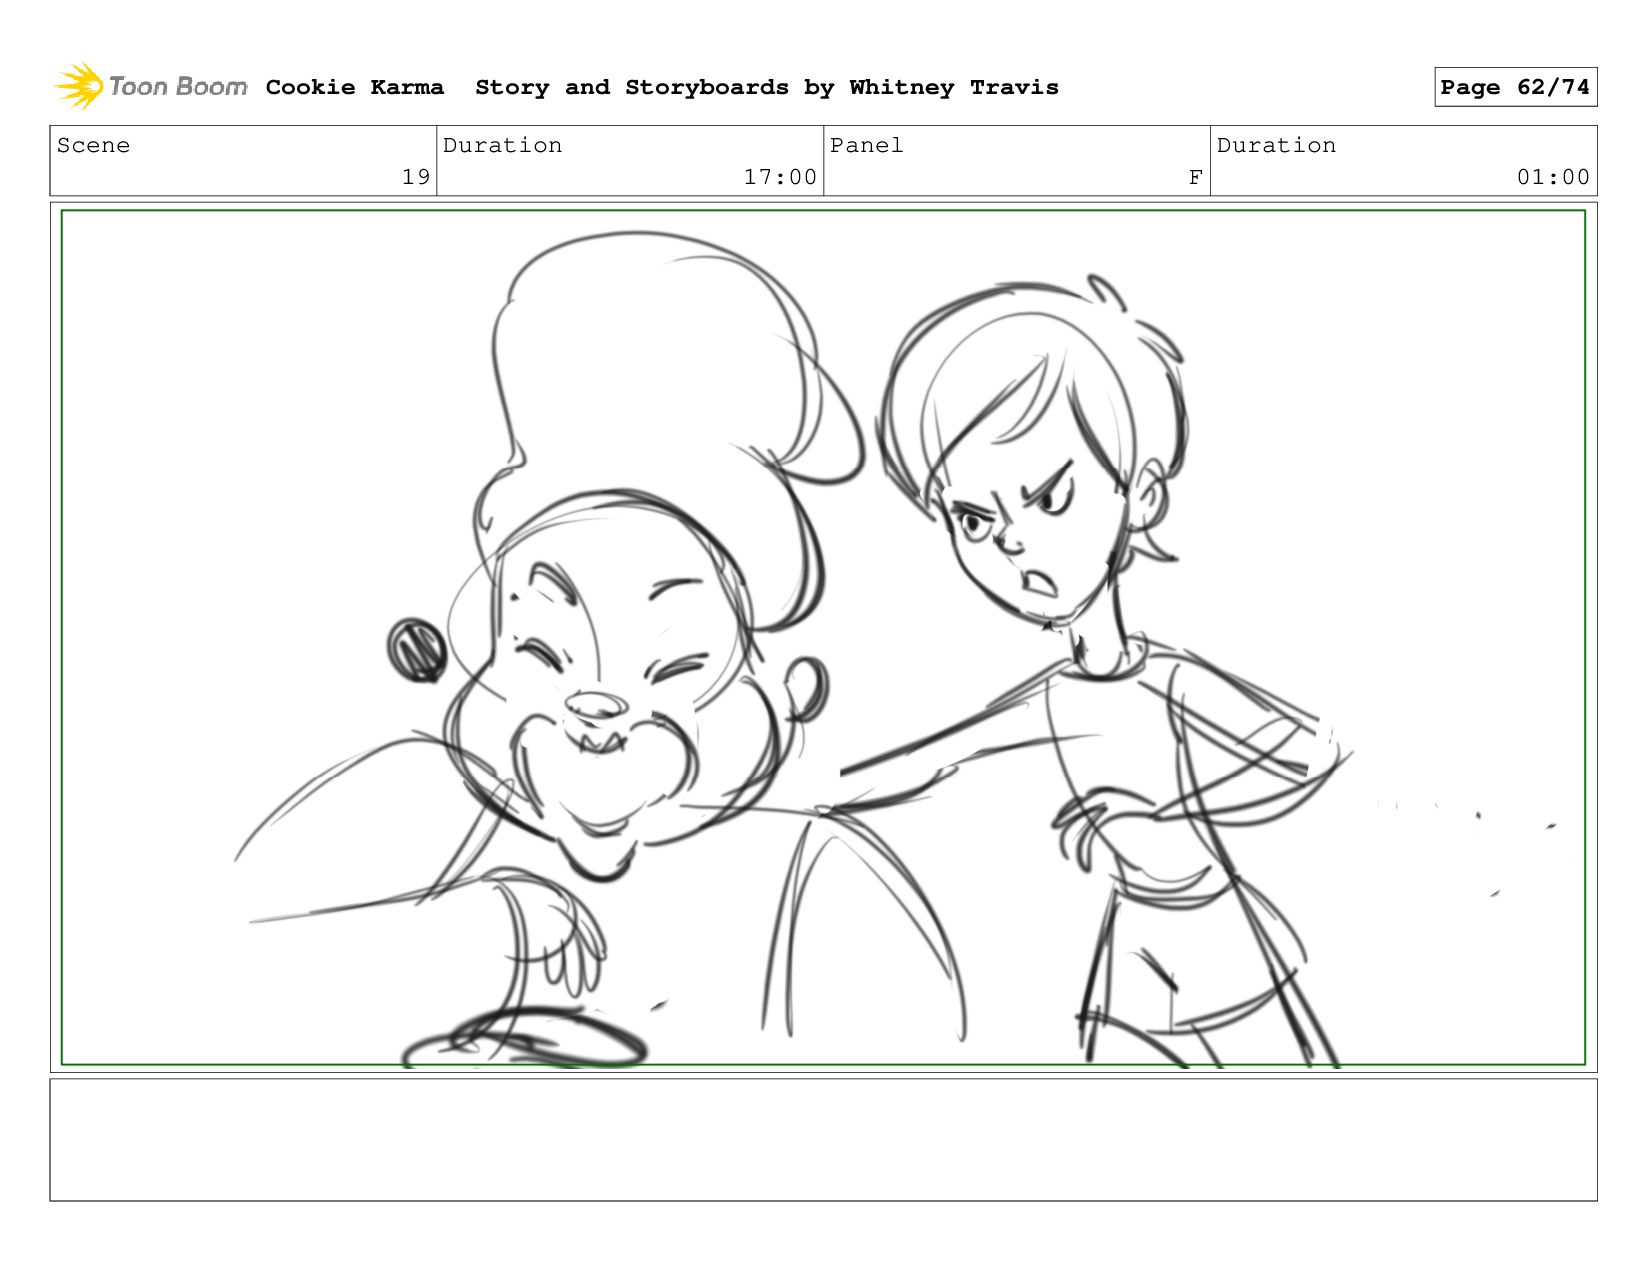Click the panel letter 'F'
Screen dimensions: 1648x1276
point(1195,177)
